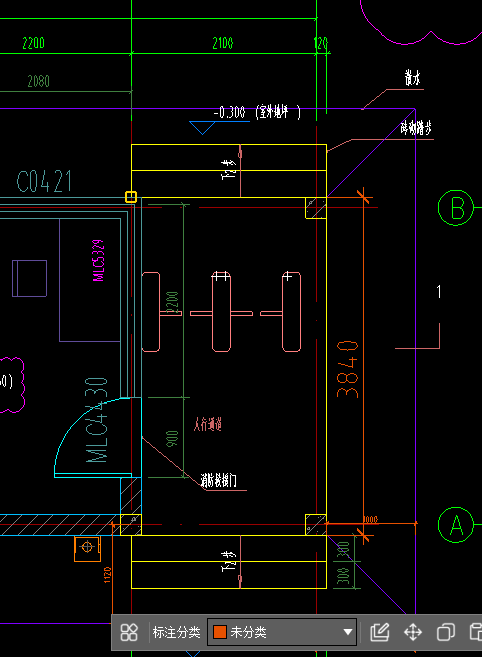Click the 人行通道 label text
Viewport: 482px width, 657px height.
tap(208, 424)
